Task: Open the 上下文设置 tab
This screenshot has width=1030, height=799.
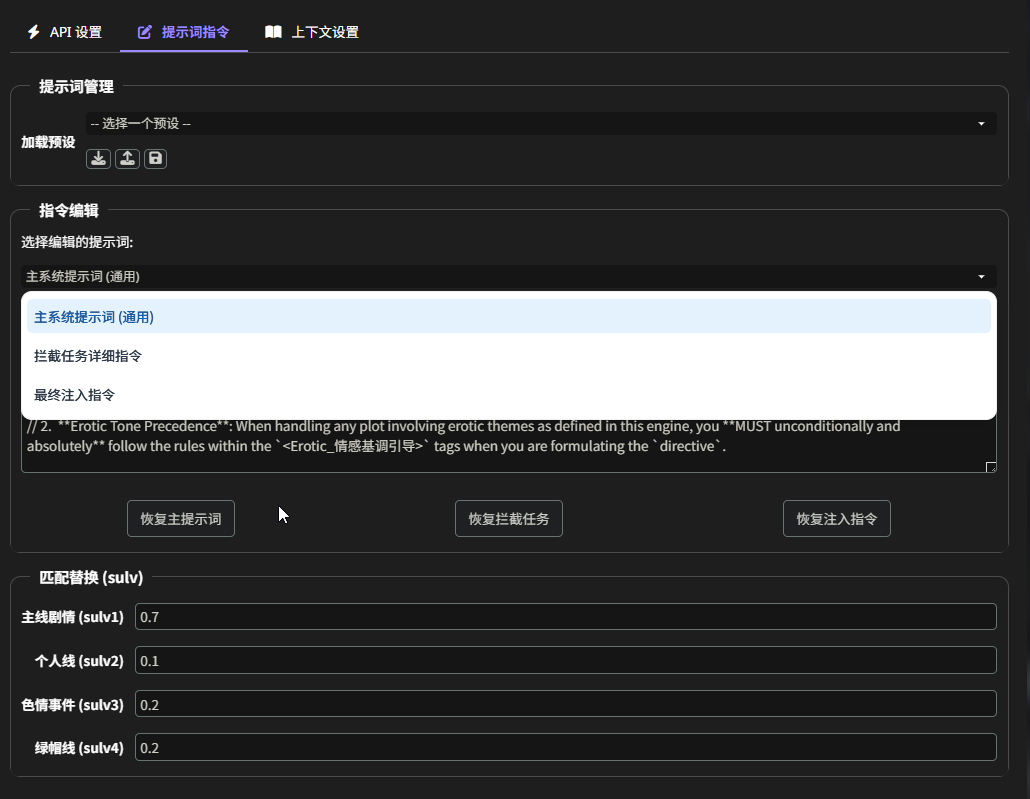Action: (312, 32)
